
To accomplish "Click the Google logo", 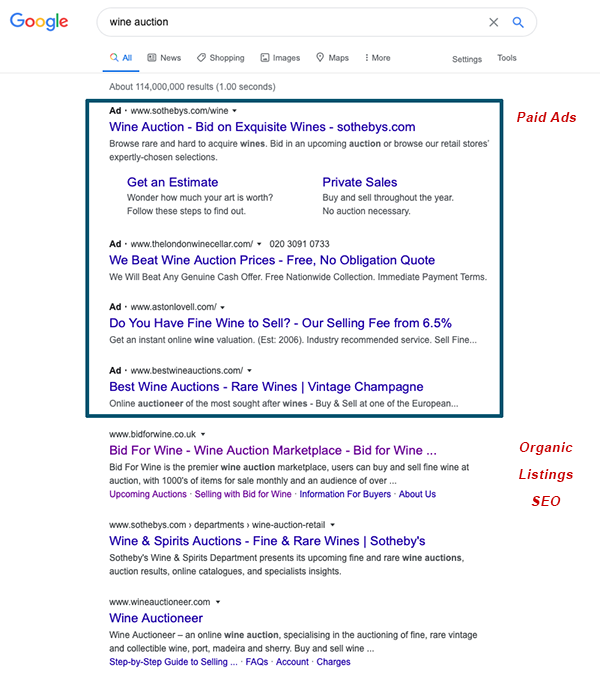I will [39, 21].
